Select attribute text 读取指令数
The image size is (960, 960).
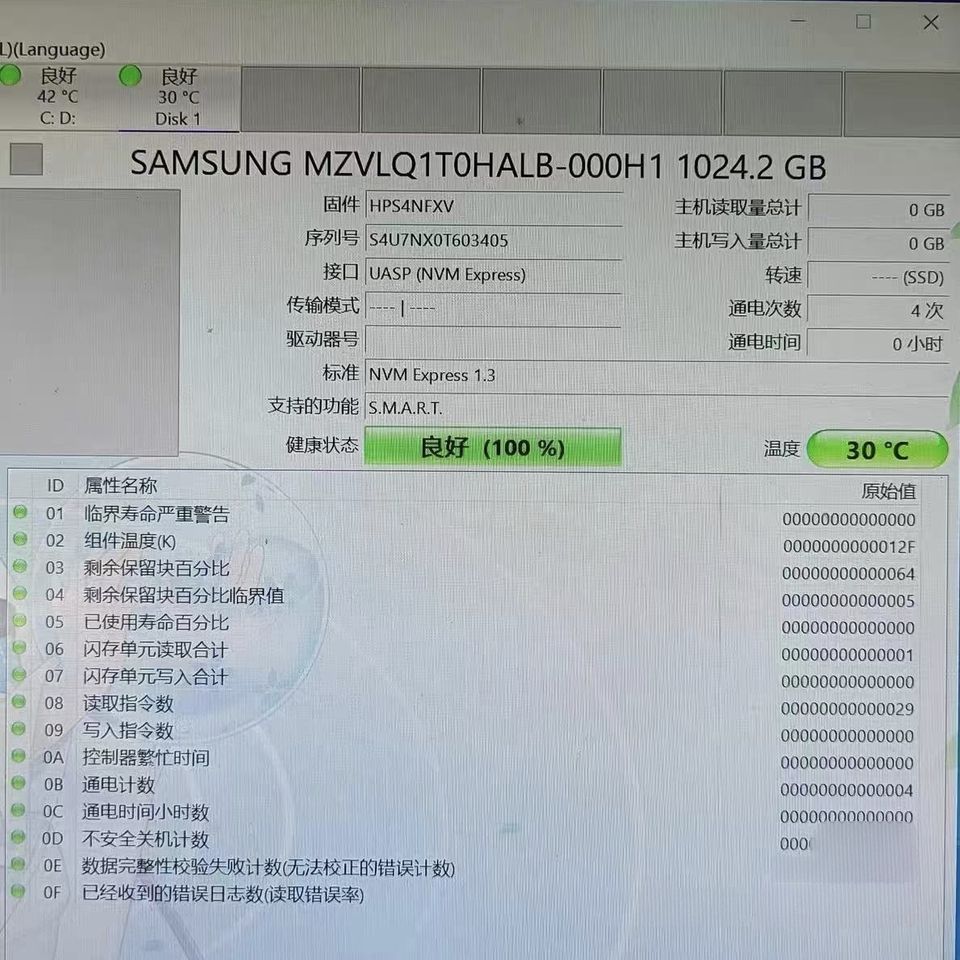coord(129,703)
